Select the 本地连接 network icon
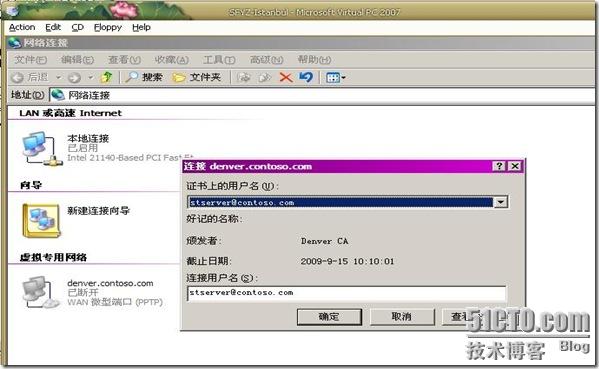The image size is (599, 369). [x=41, y=148]
